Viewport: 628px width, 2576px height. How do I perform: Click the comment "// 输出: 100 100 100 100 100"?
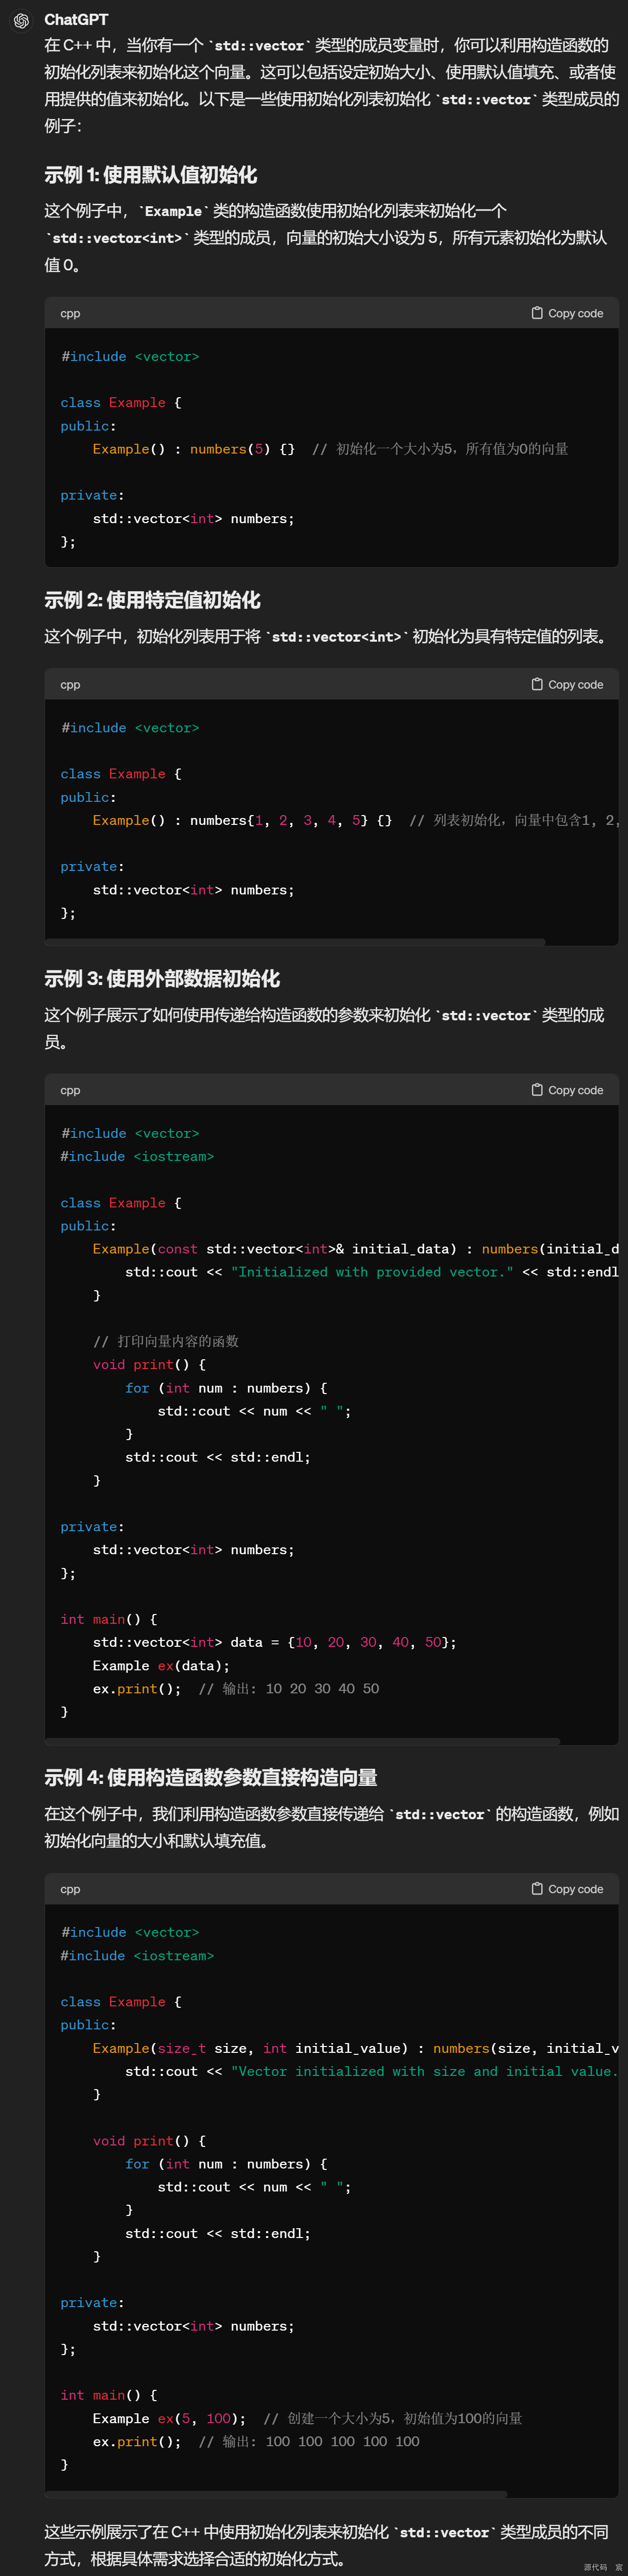point(309,2441)
